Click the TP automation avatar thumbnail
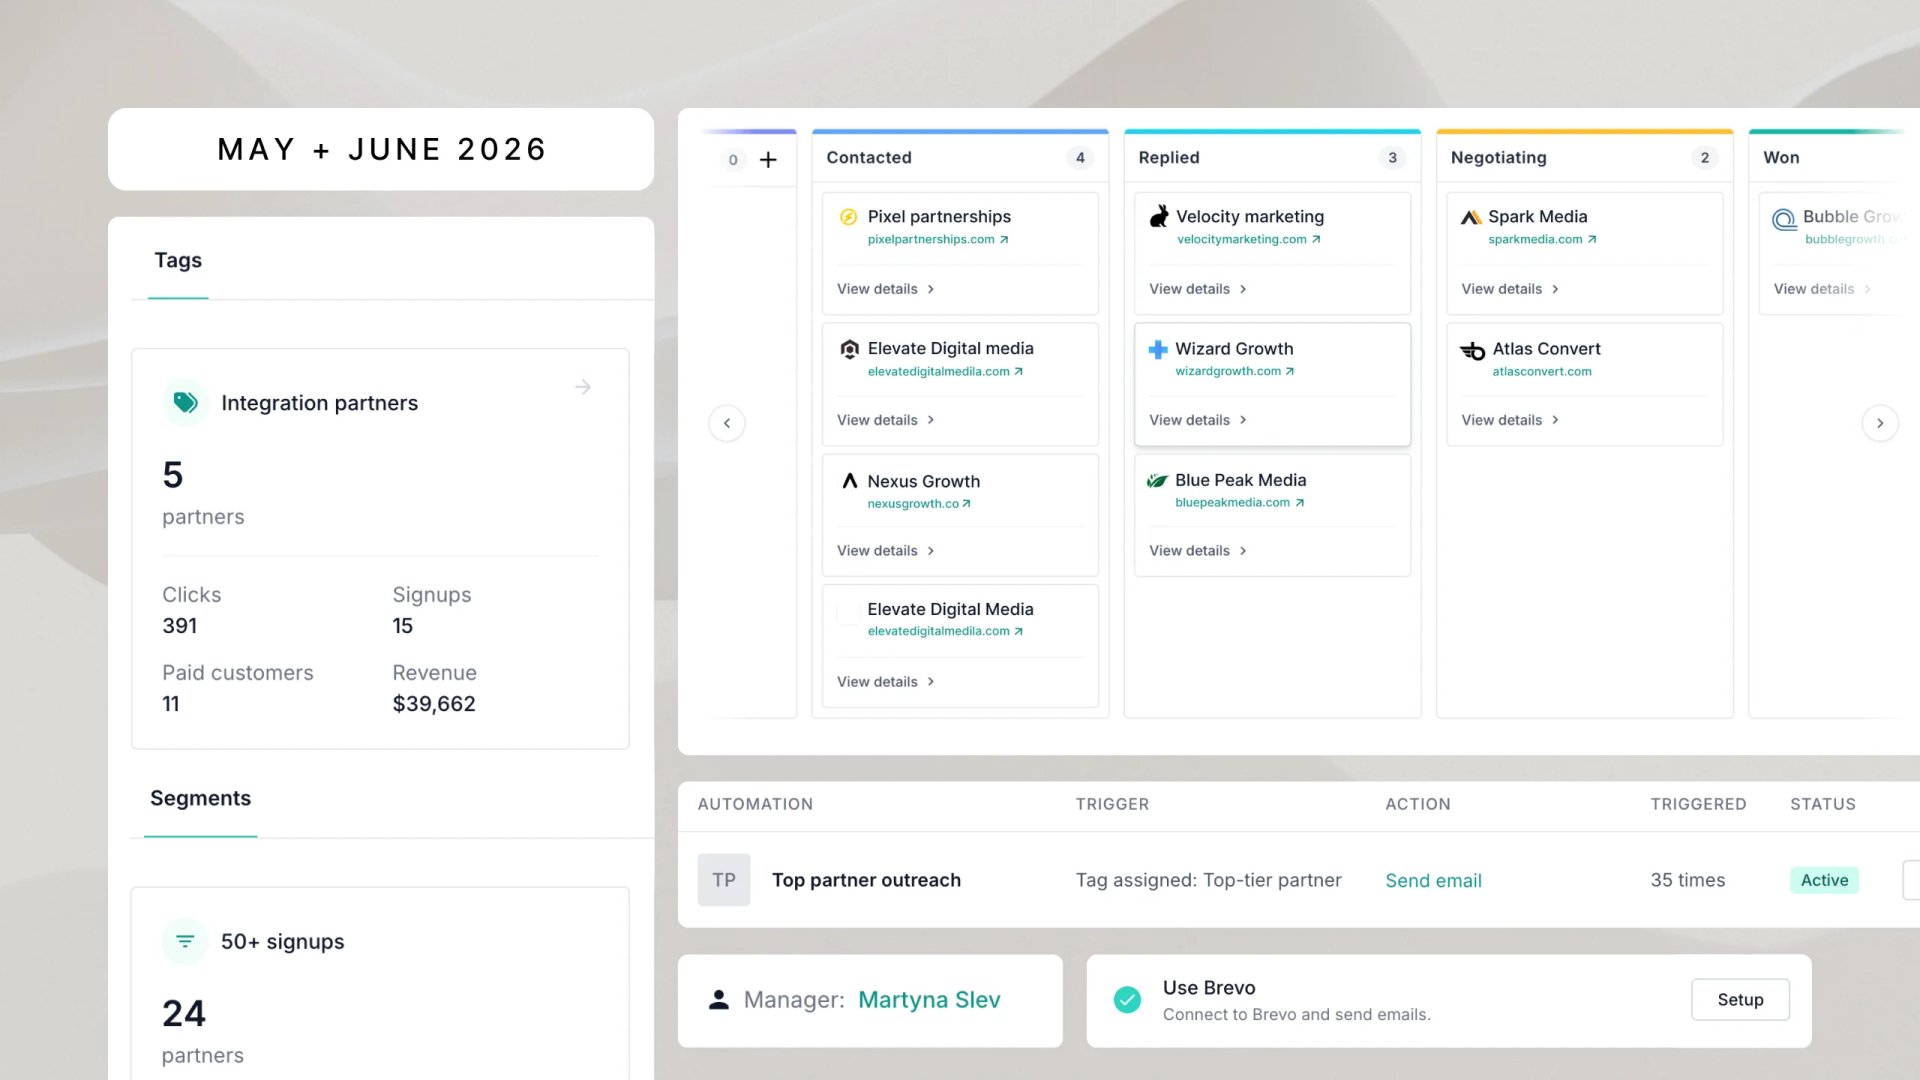 click(x=724, y=880)
